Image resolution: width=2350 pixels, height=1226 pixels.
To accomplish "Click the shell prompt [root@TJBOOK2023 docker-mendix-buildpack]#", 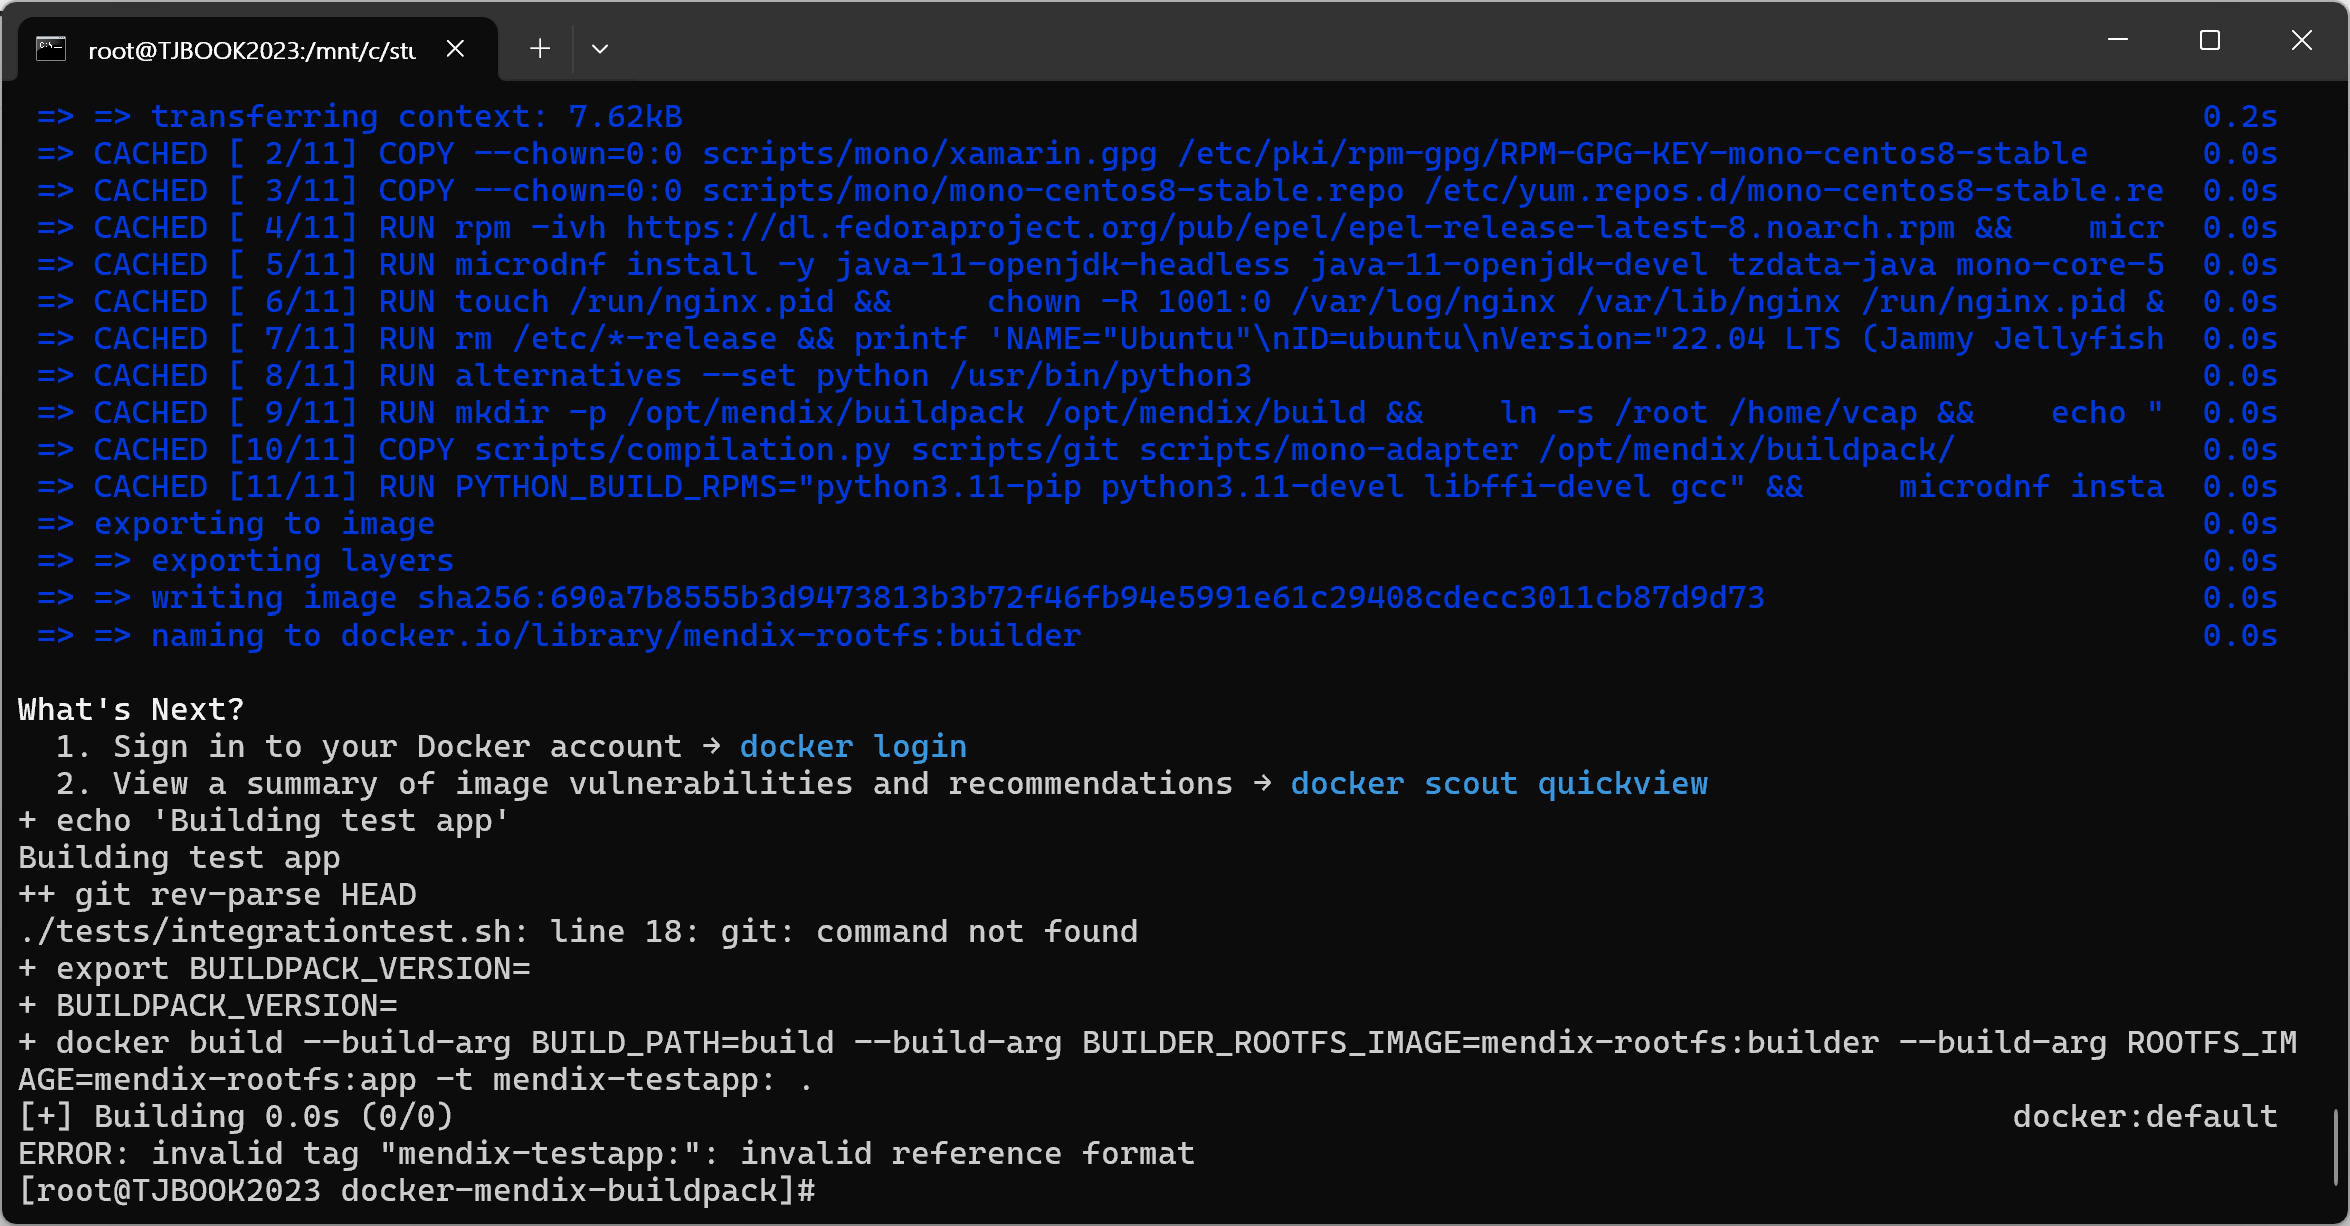I will (x=416, y=1190).
